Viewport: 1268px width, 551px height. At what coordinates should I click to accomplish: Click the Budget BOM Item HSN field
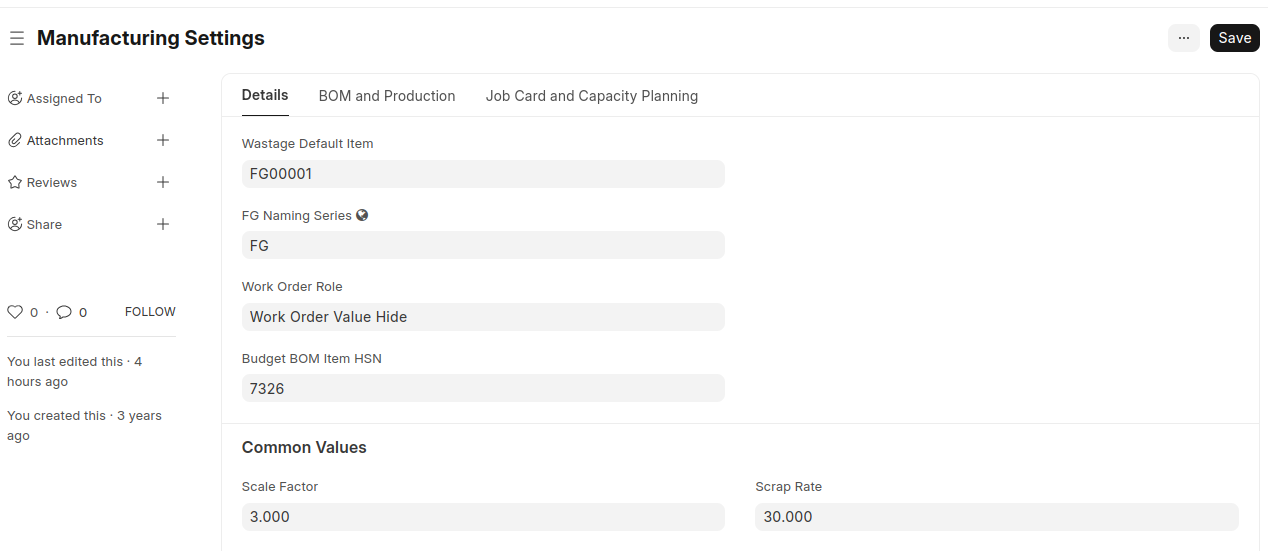click(x=483, y=388)
